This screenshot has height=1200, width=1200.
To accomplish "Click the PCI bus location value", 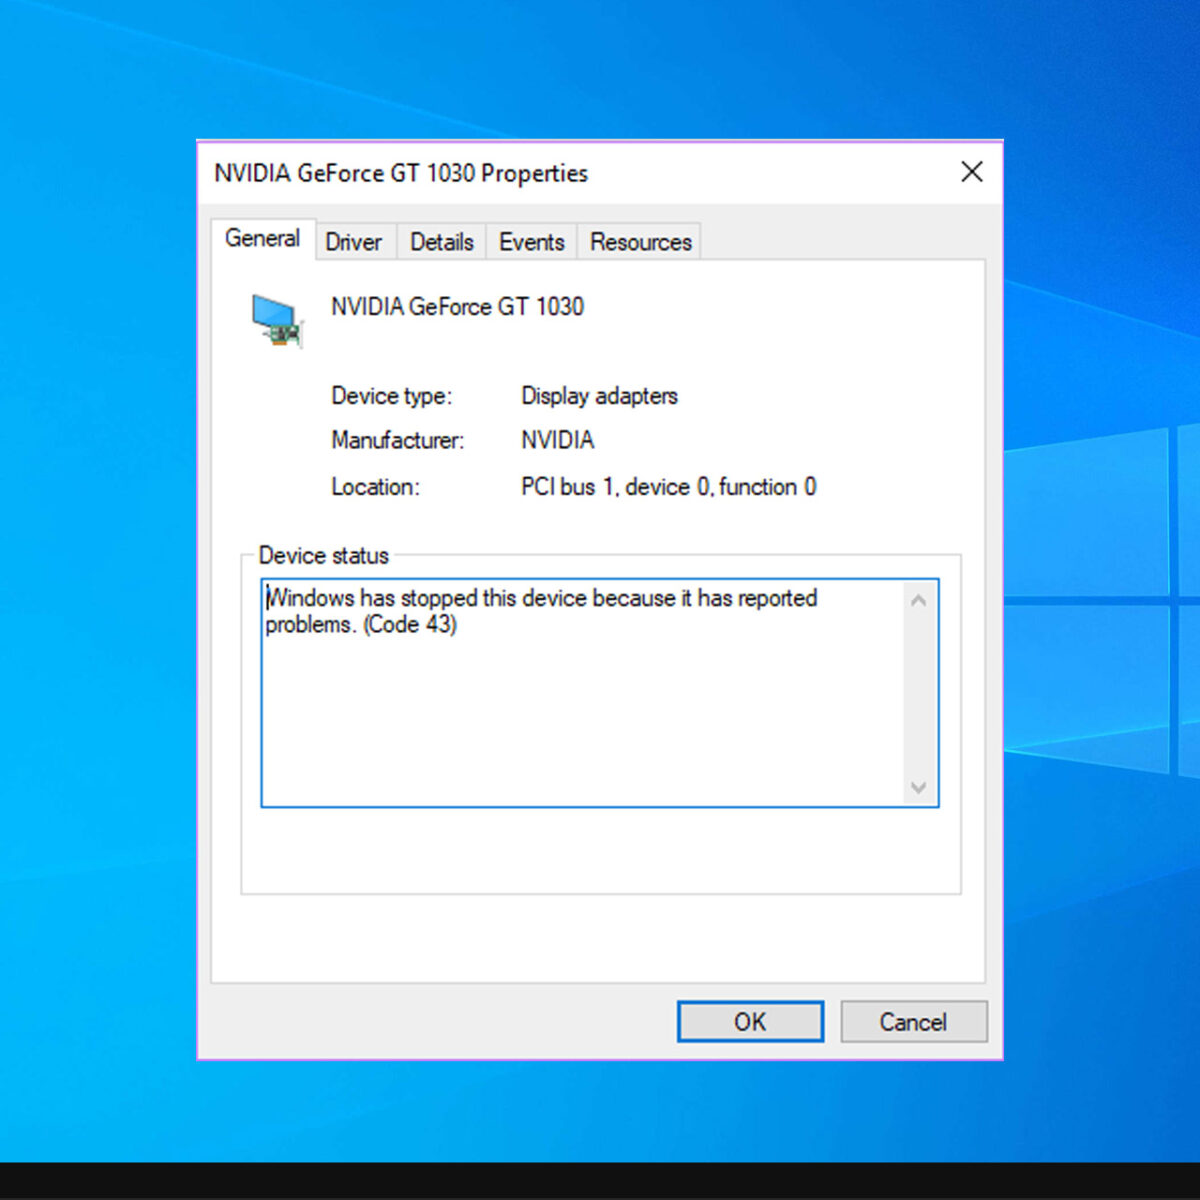I will coord(668,487).
